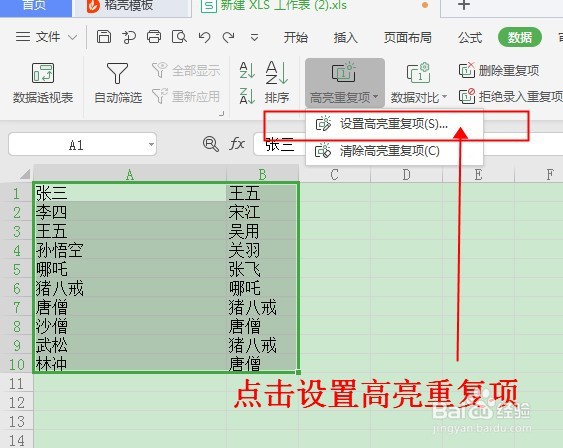563x448 pixels.
Task: Click the select-all corner triangle
Action: pos(25,175)
